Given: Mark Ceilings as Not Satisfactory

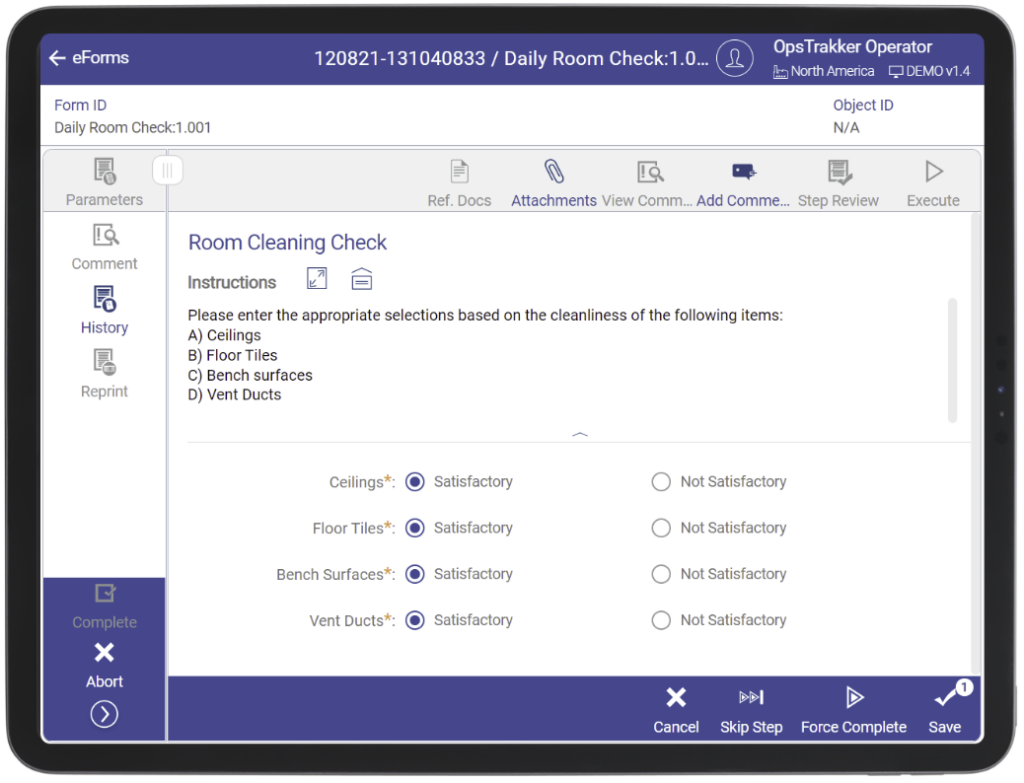Looking at the screenshot, I should (661, 481).
